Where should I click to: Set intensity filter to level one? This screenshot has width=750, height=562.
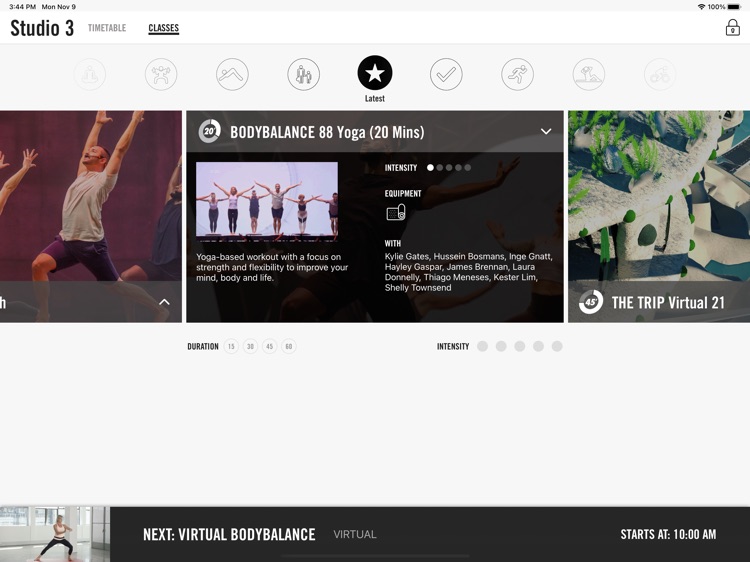click(x=482, y=346)
